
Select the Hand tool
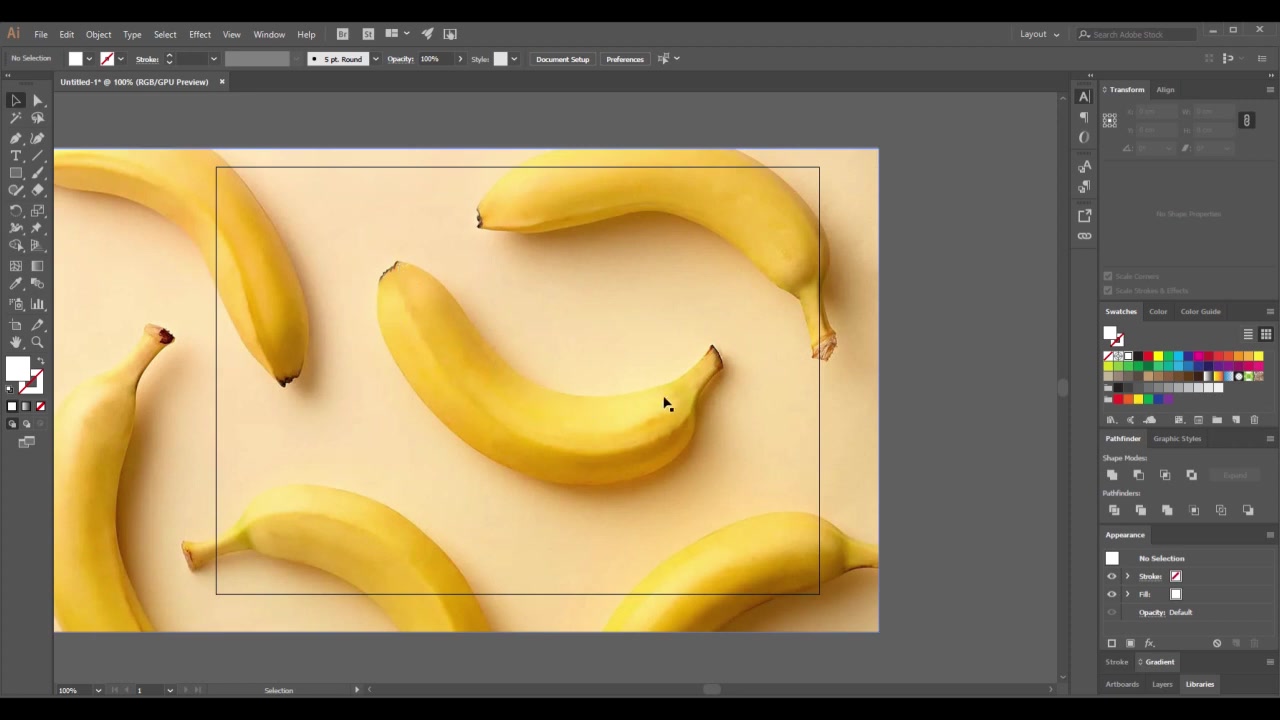(16, 341)
